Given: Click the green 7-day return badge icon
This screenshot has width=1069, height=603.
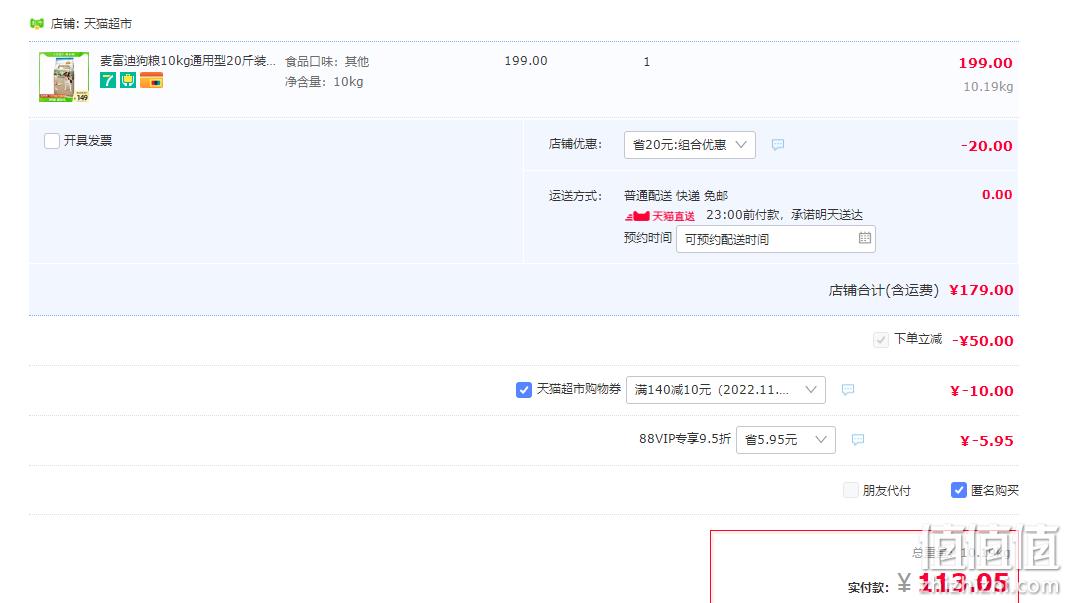Looking at the screenshot, I should (x=108, y=80).
